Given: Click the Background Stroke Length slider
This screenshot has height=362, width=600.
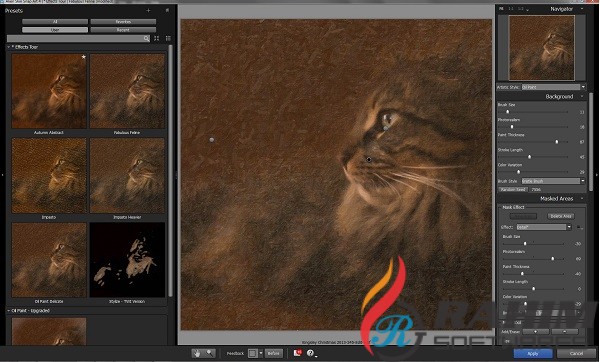Looking at the screenshot, I should pyautogui.click(x=533, y=157).
